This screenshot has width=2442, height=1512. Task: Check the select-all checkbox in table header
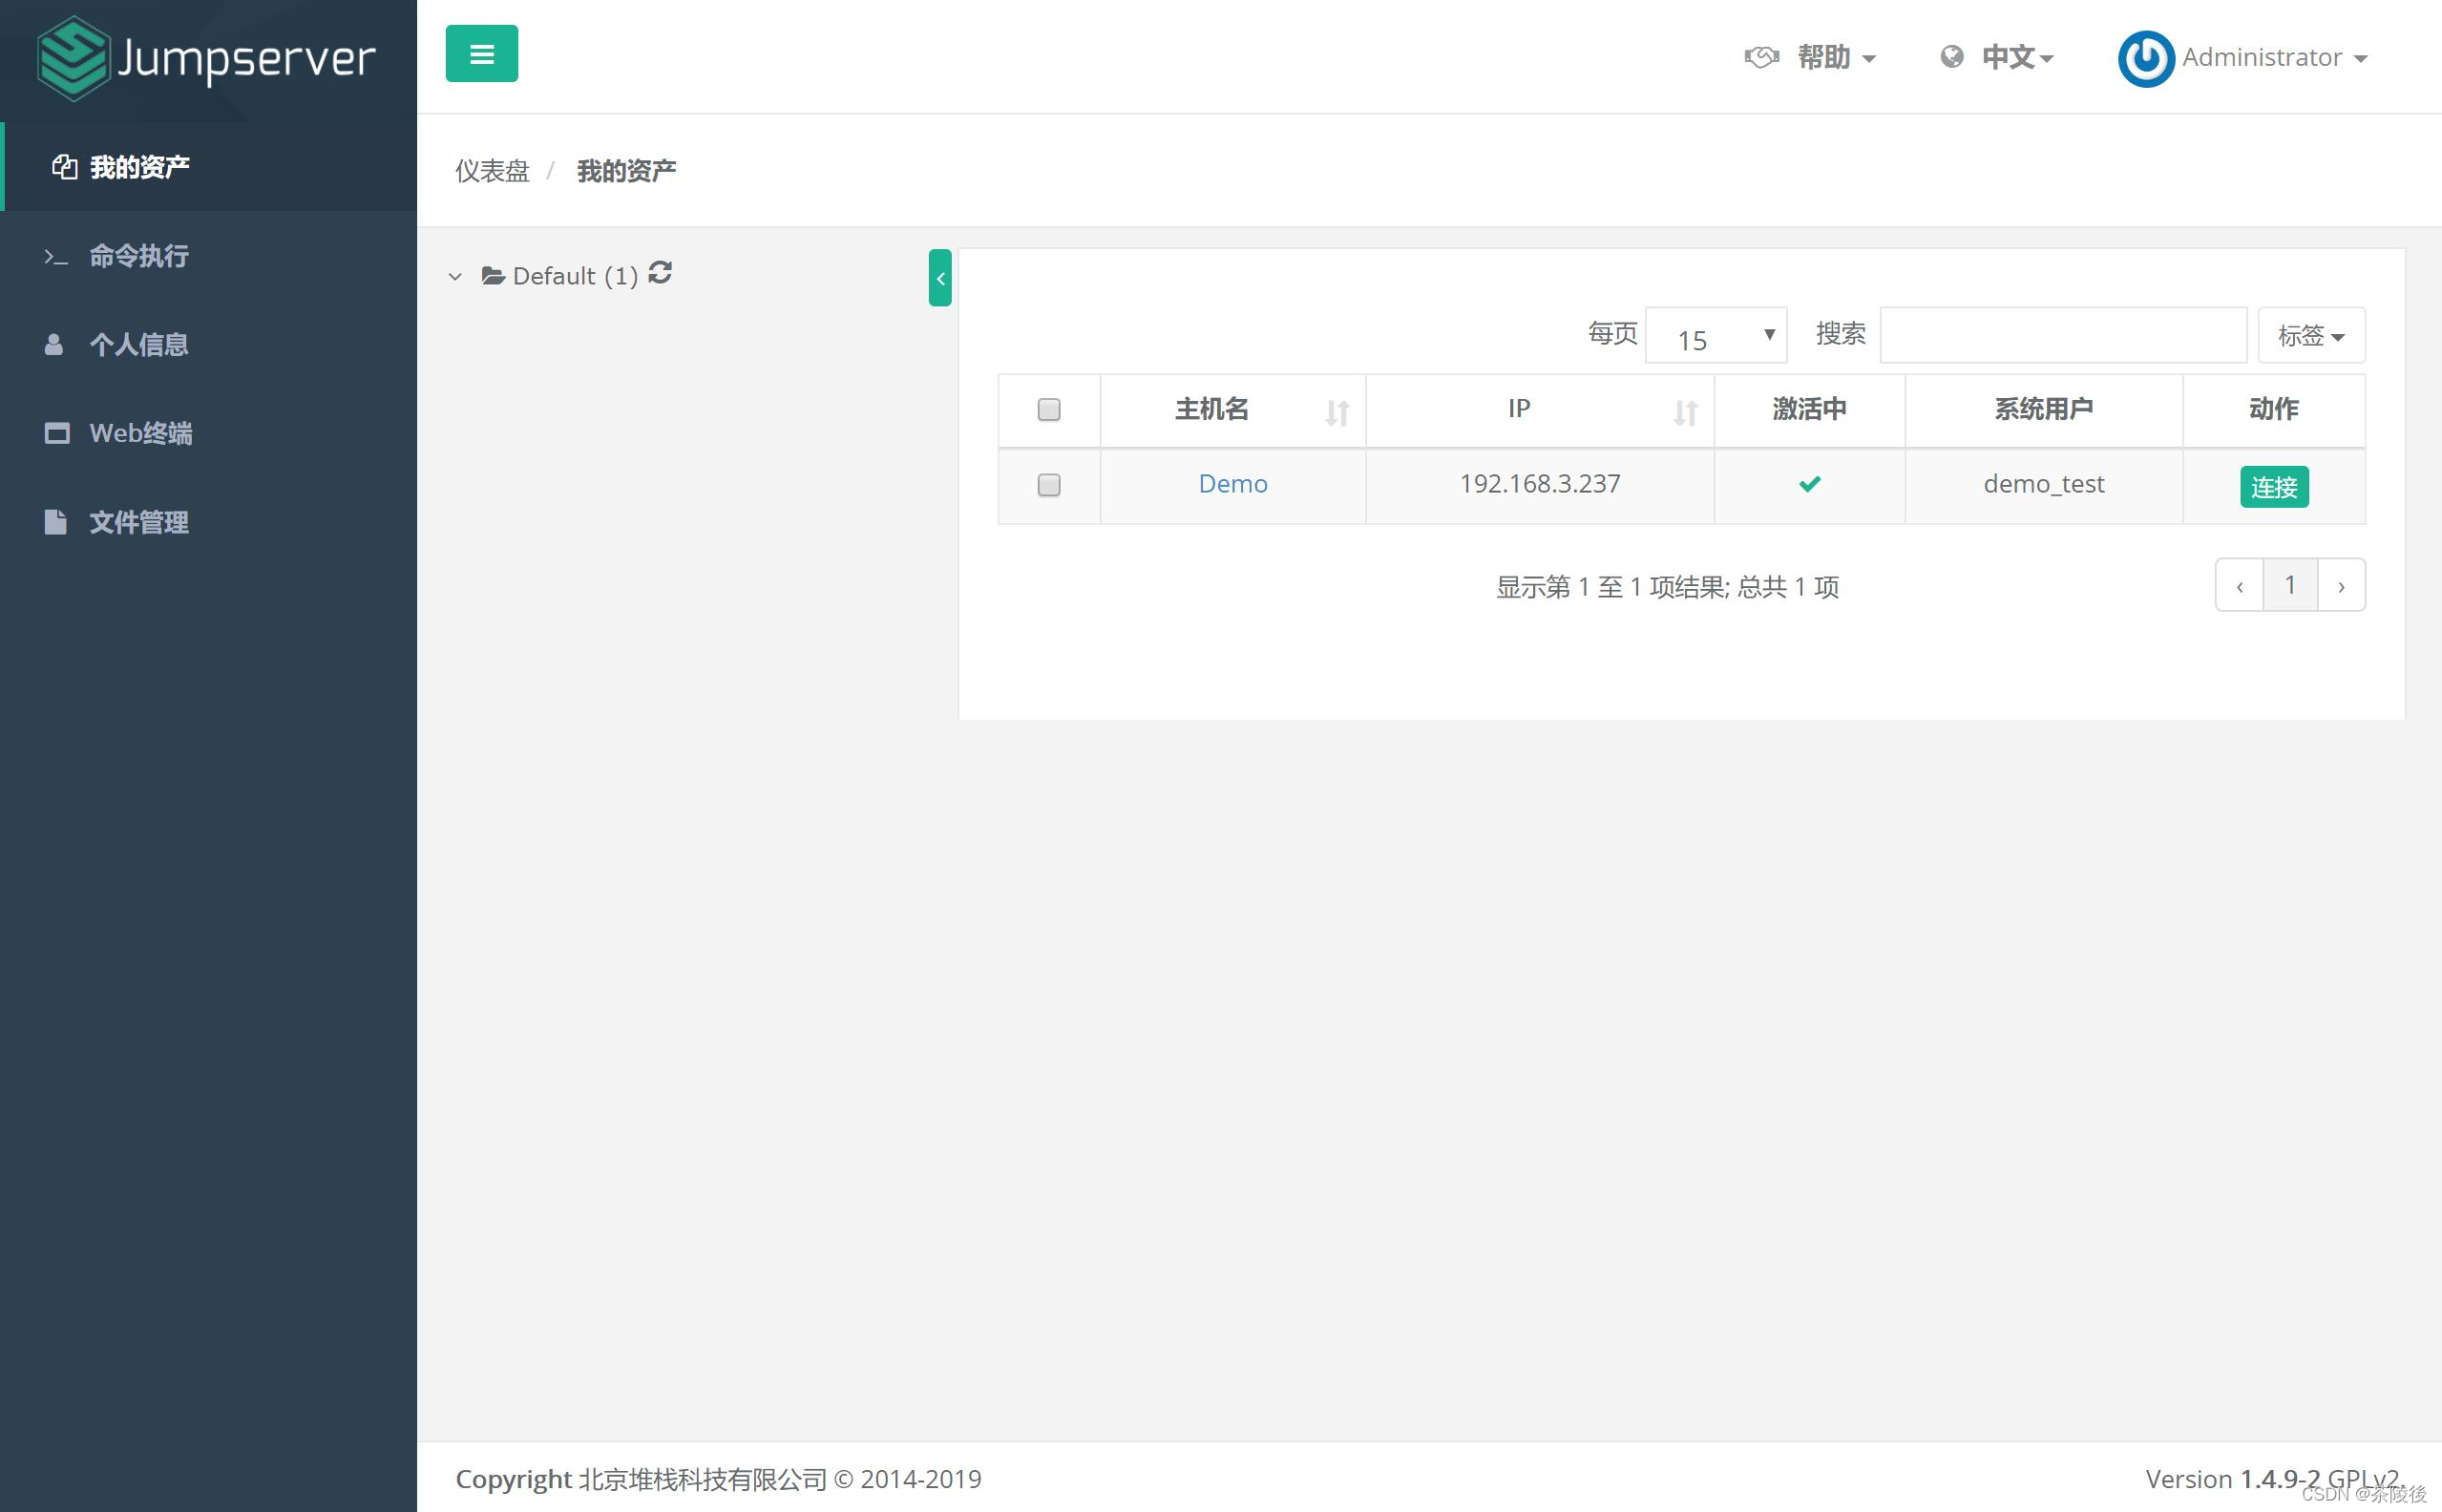coord(1048,409)
